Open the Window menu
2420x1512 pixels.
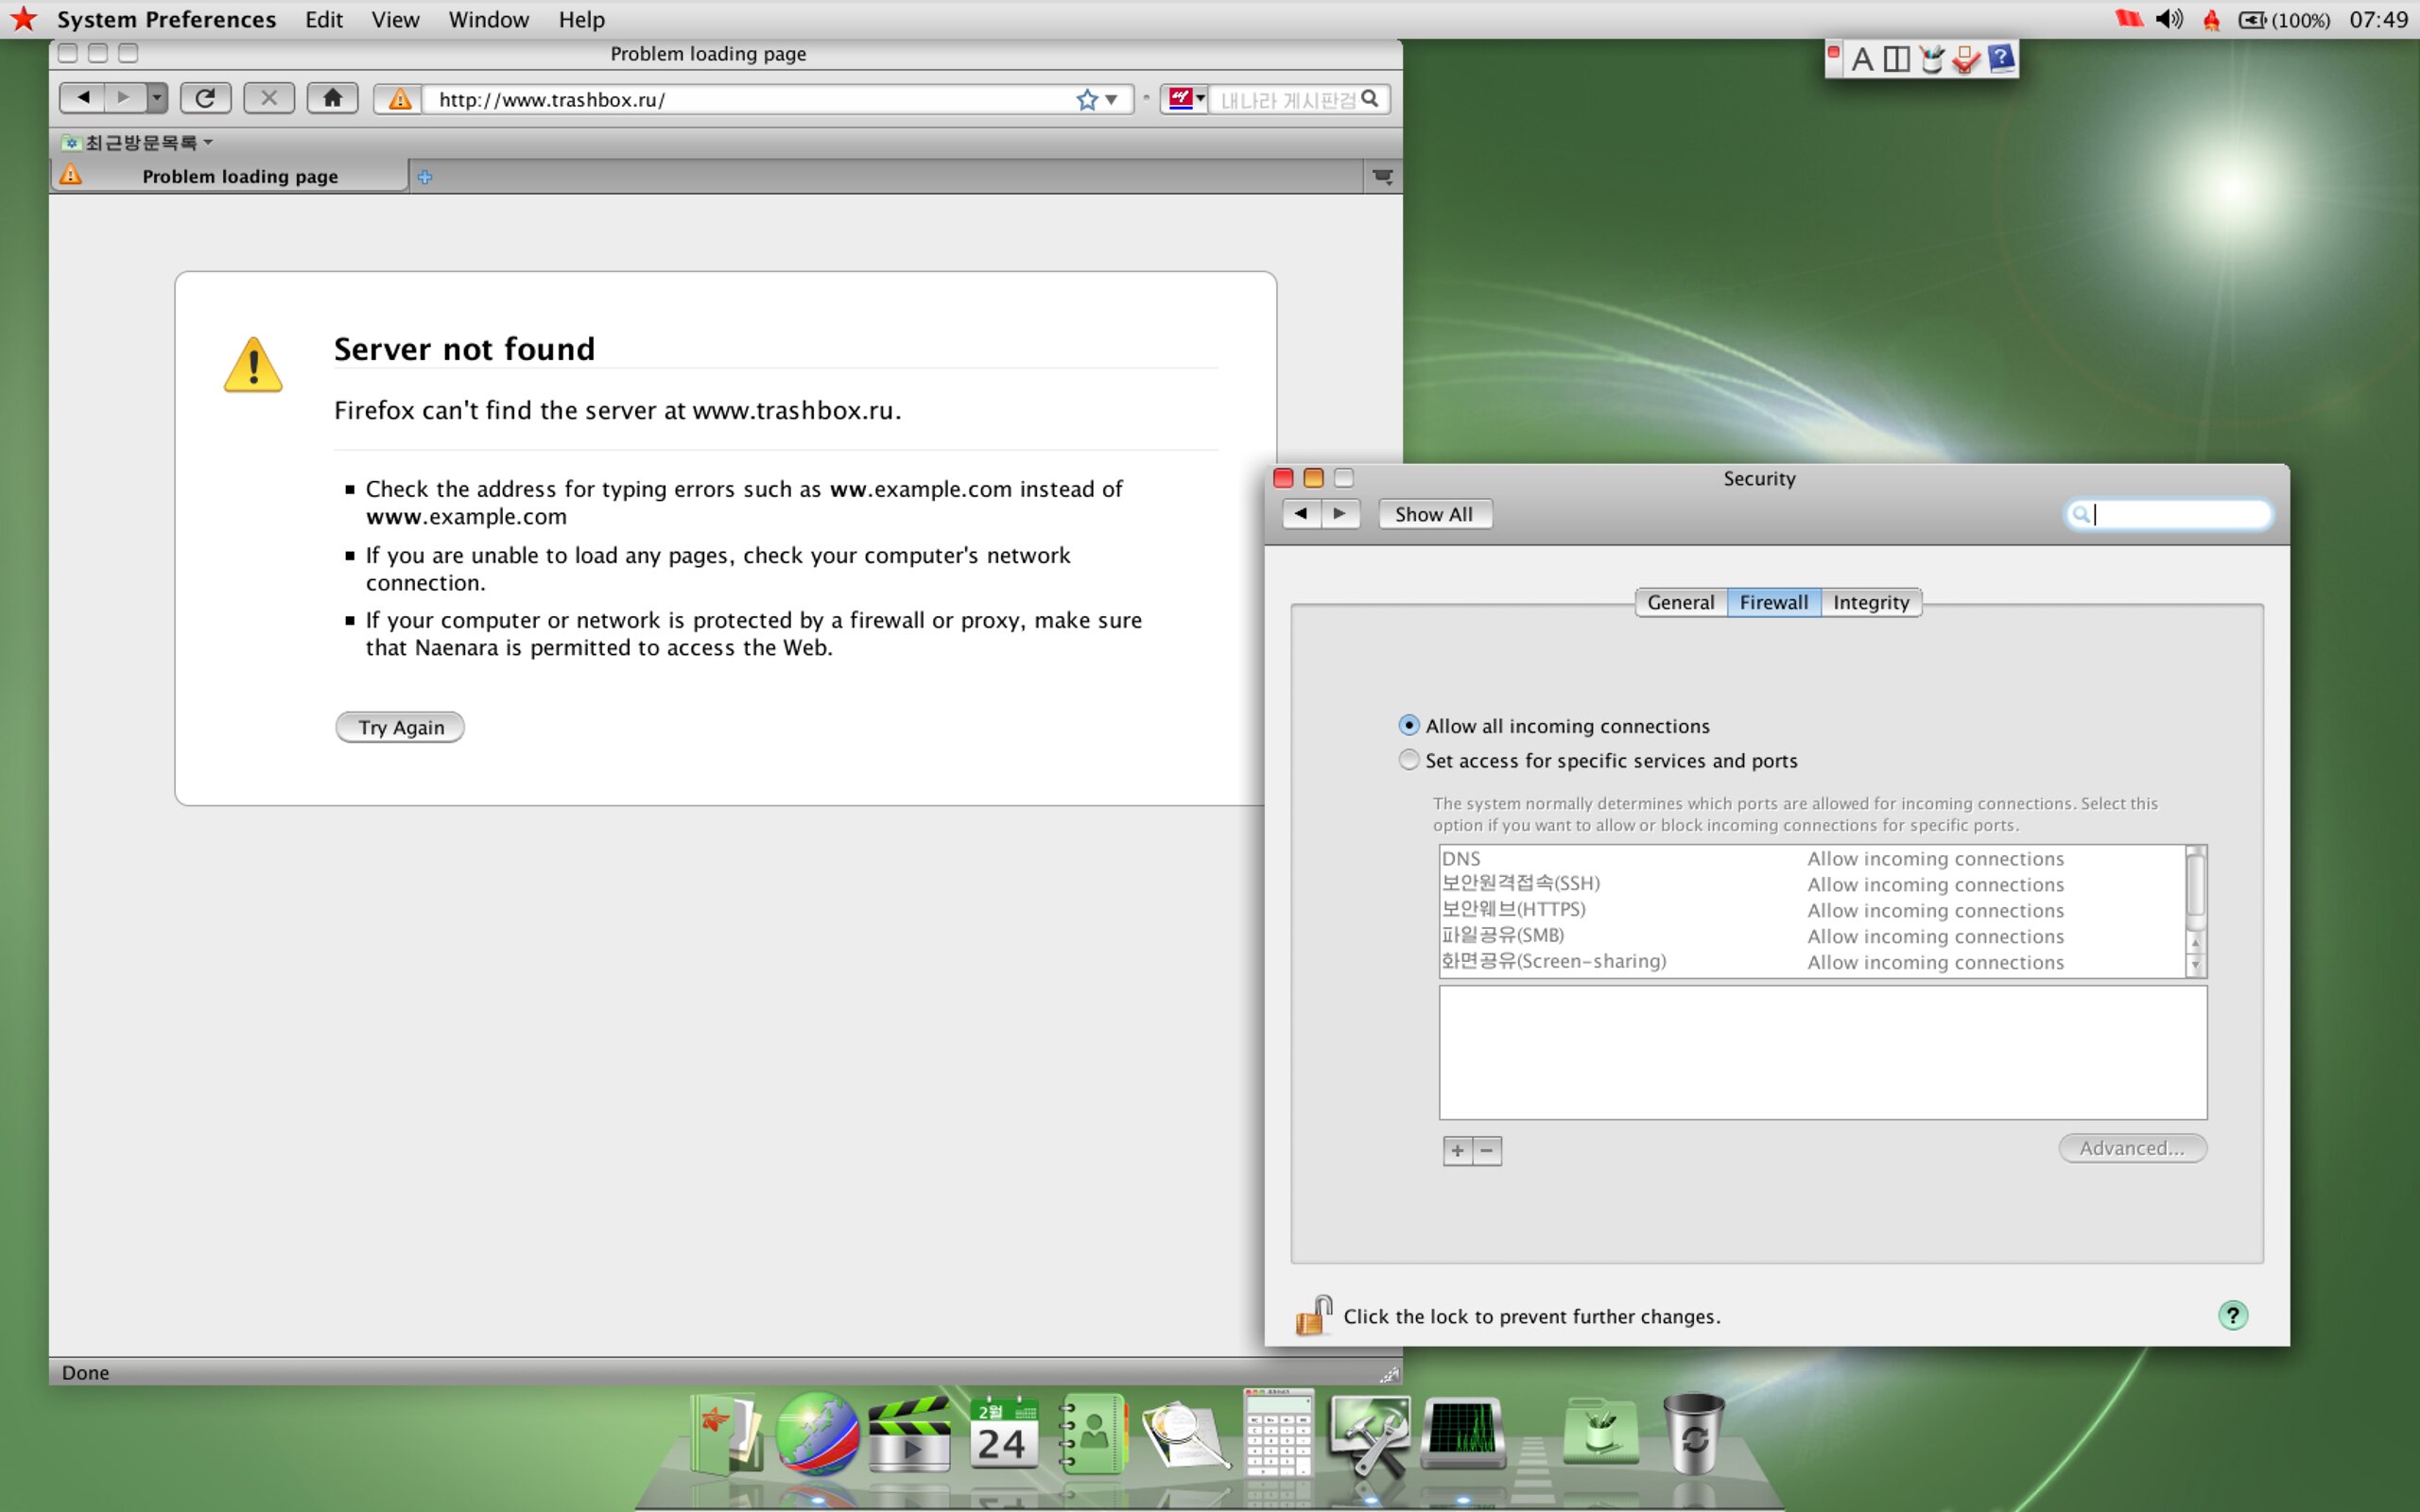coord(488,19)
